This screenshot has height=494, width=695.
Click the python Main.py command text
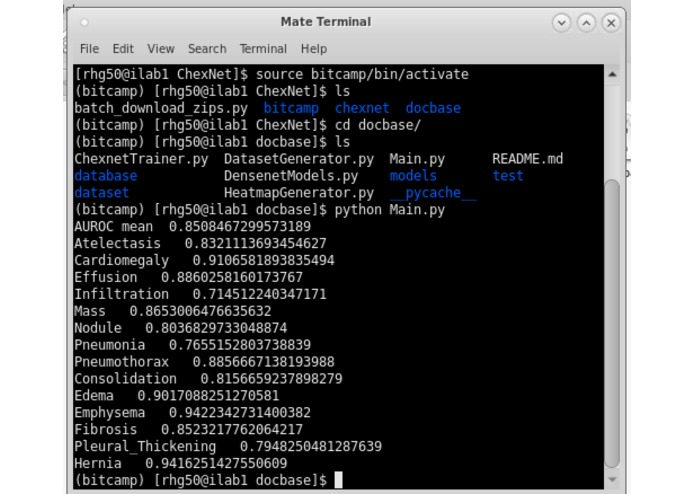pos(390,210)
